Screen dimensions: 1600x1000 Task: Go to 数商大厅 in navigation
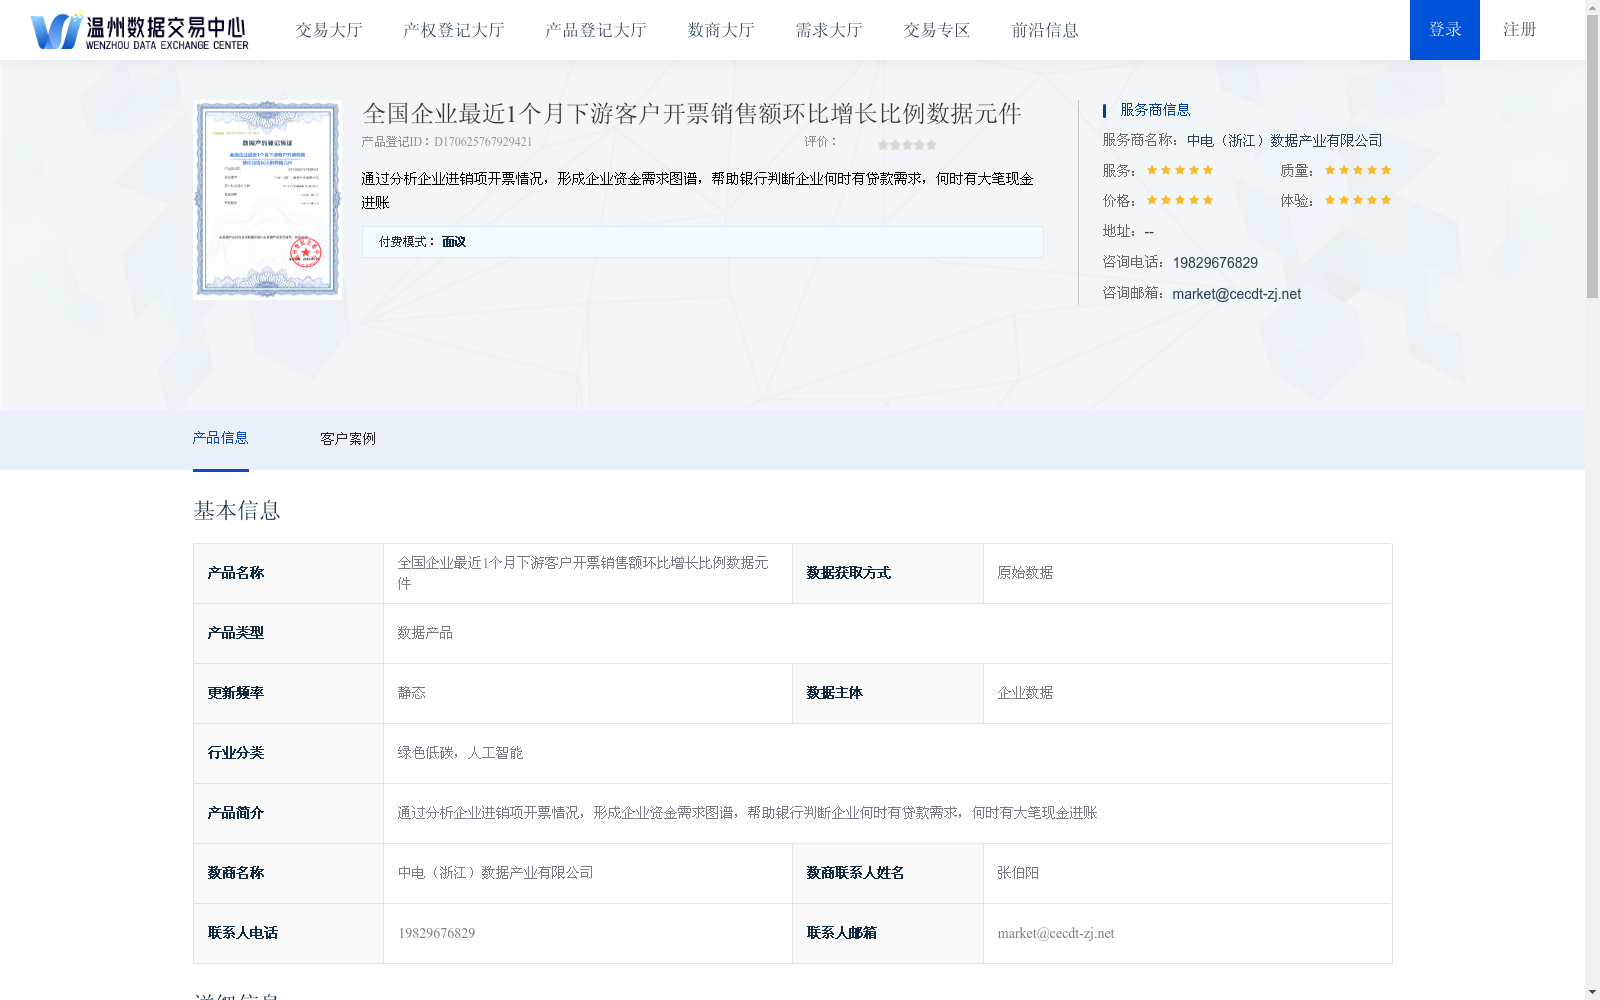pos(721,30)
